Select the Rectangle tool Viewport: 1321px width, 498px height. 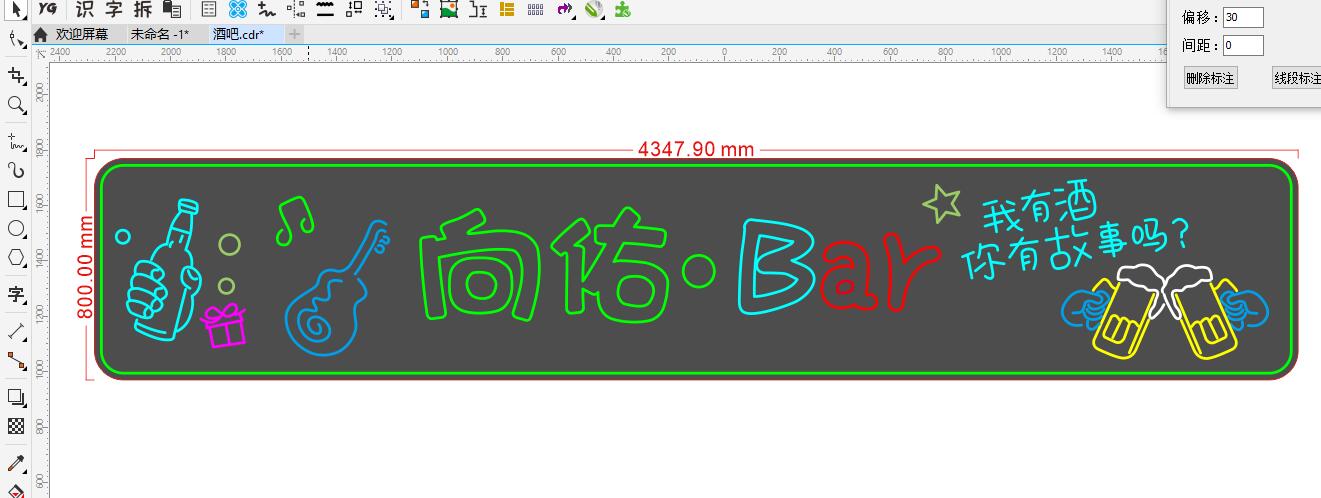[x=16, y=199]
